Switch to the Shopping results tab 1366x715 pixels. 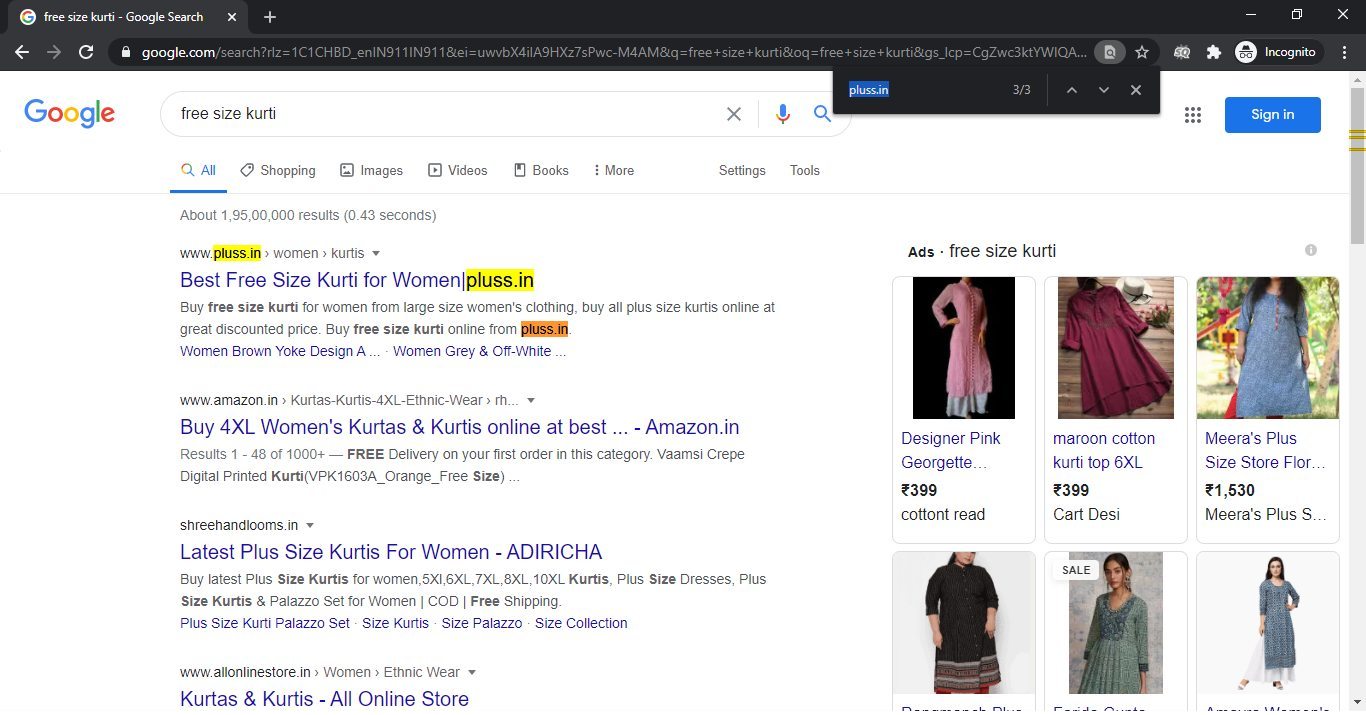(278, 170)
